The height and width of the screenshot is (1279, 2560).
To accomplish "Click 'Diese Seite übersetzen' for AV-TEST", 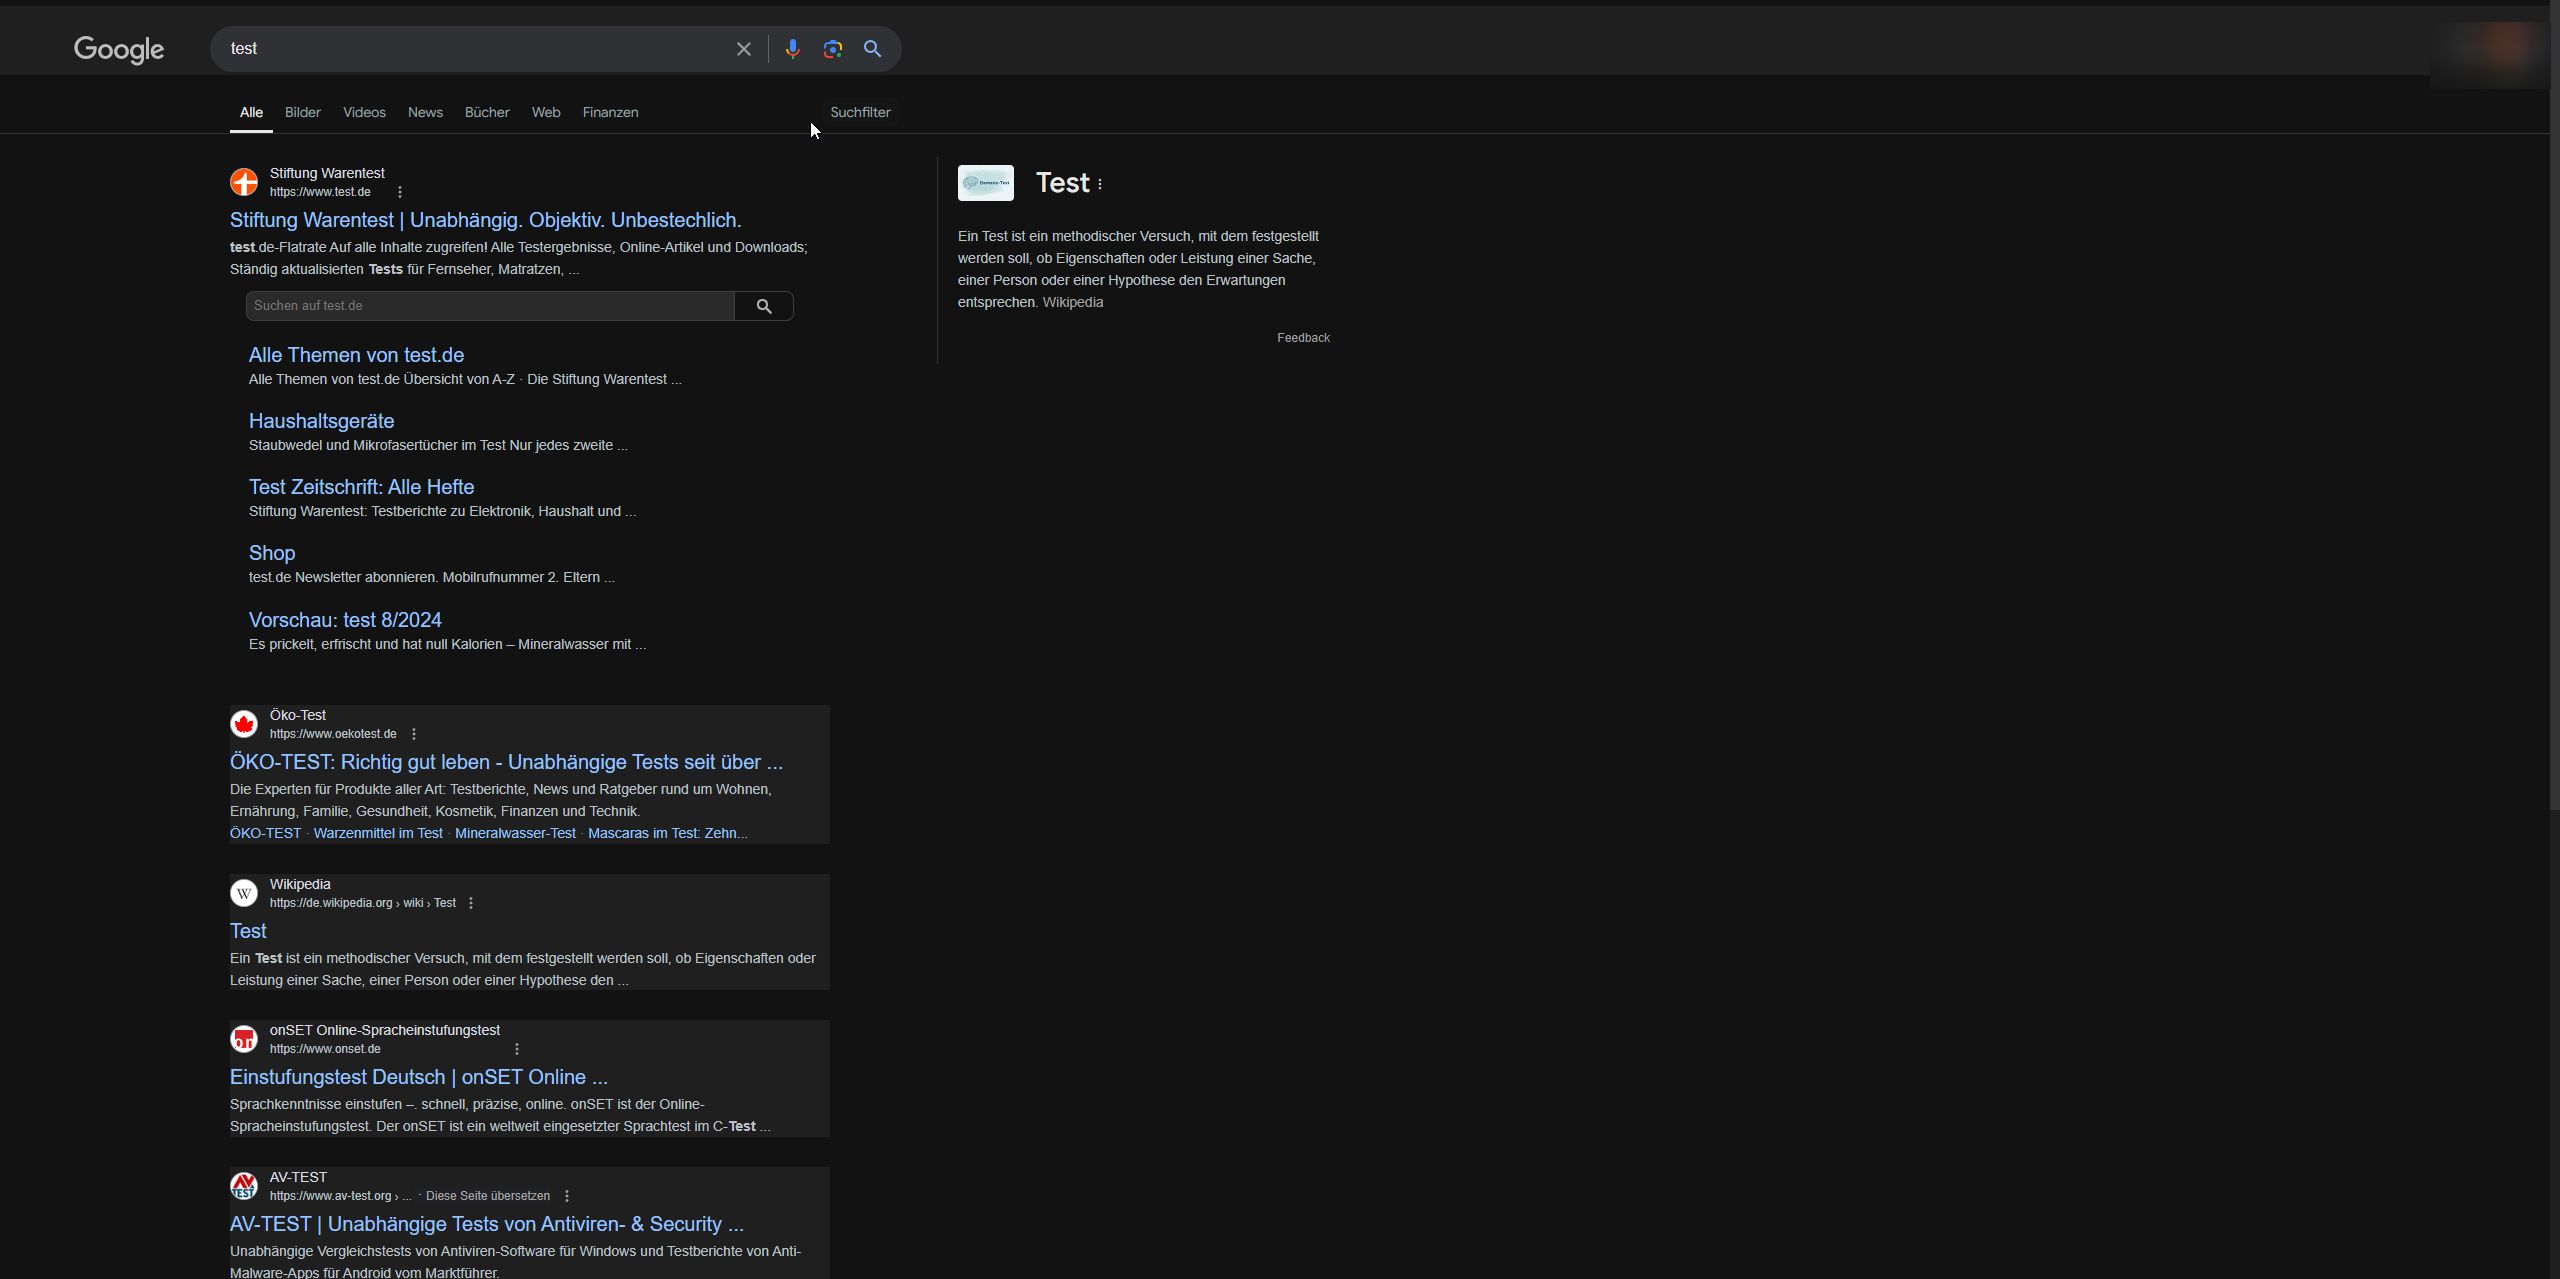I will point(488,1196).
